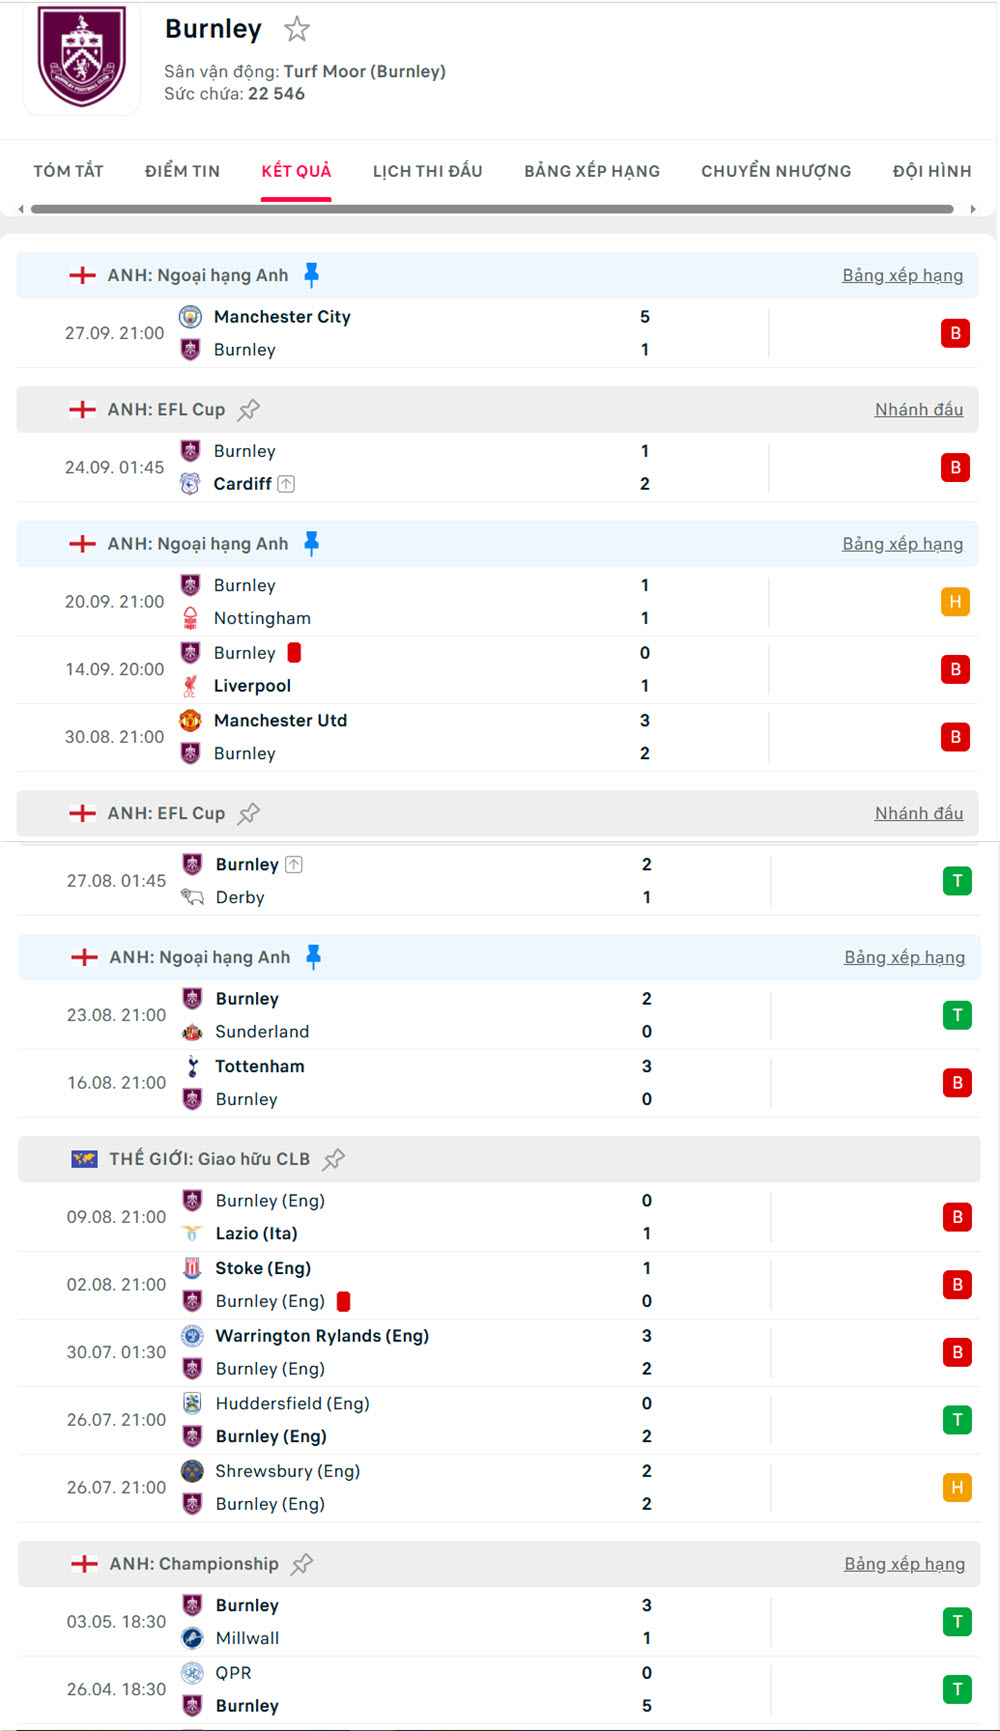
Task: Unpin the first Ngoại hạng Anh league
Action: 311,275
